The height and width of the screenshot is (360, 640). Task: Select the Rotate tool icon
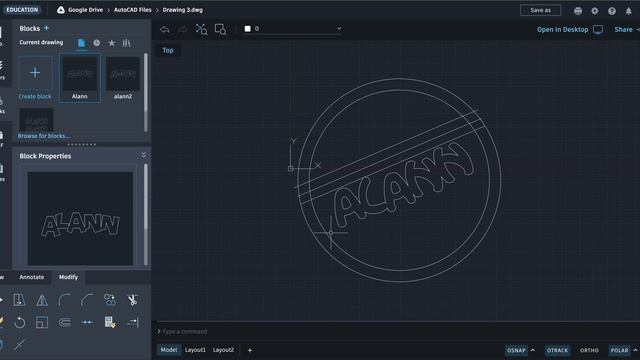coord(19,322)
